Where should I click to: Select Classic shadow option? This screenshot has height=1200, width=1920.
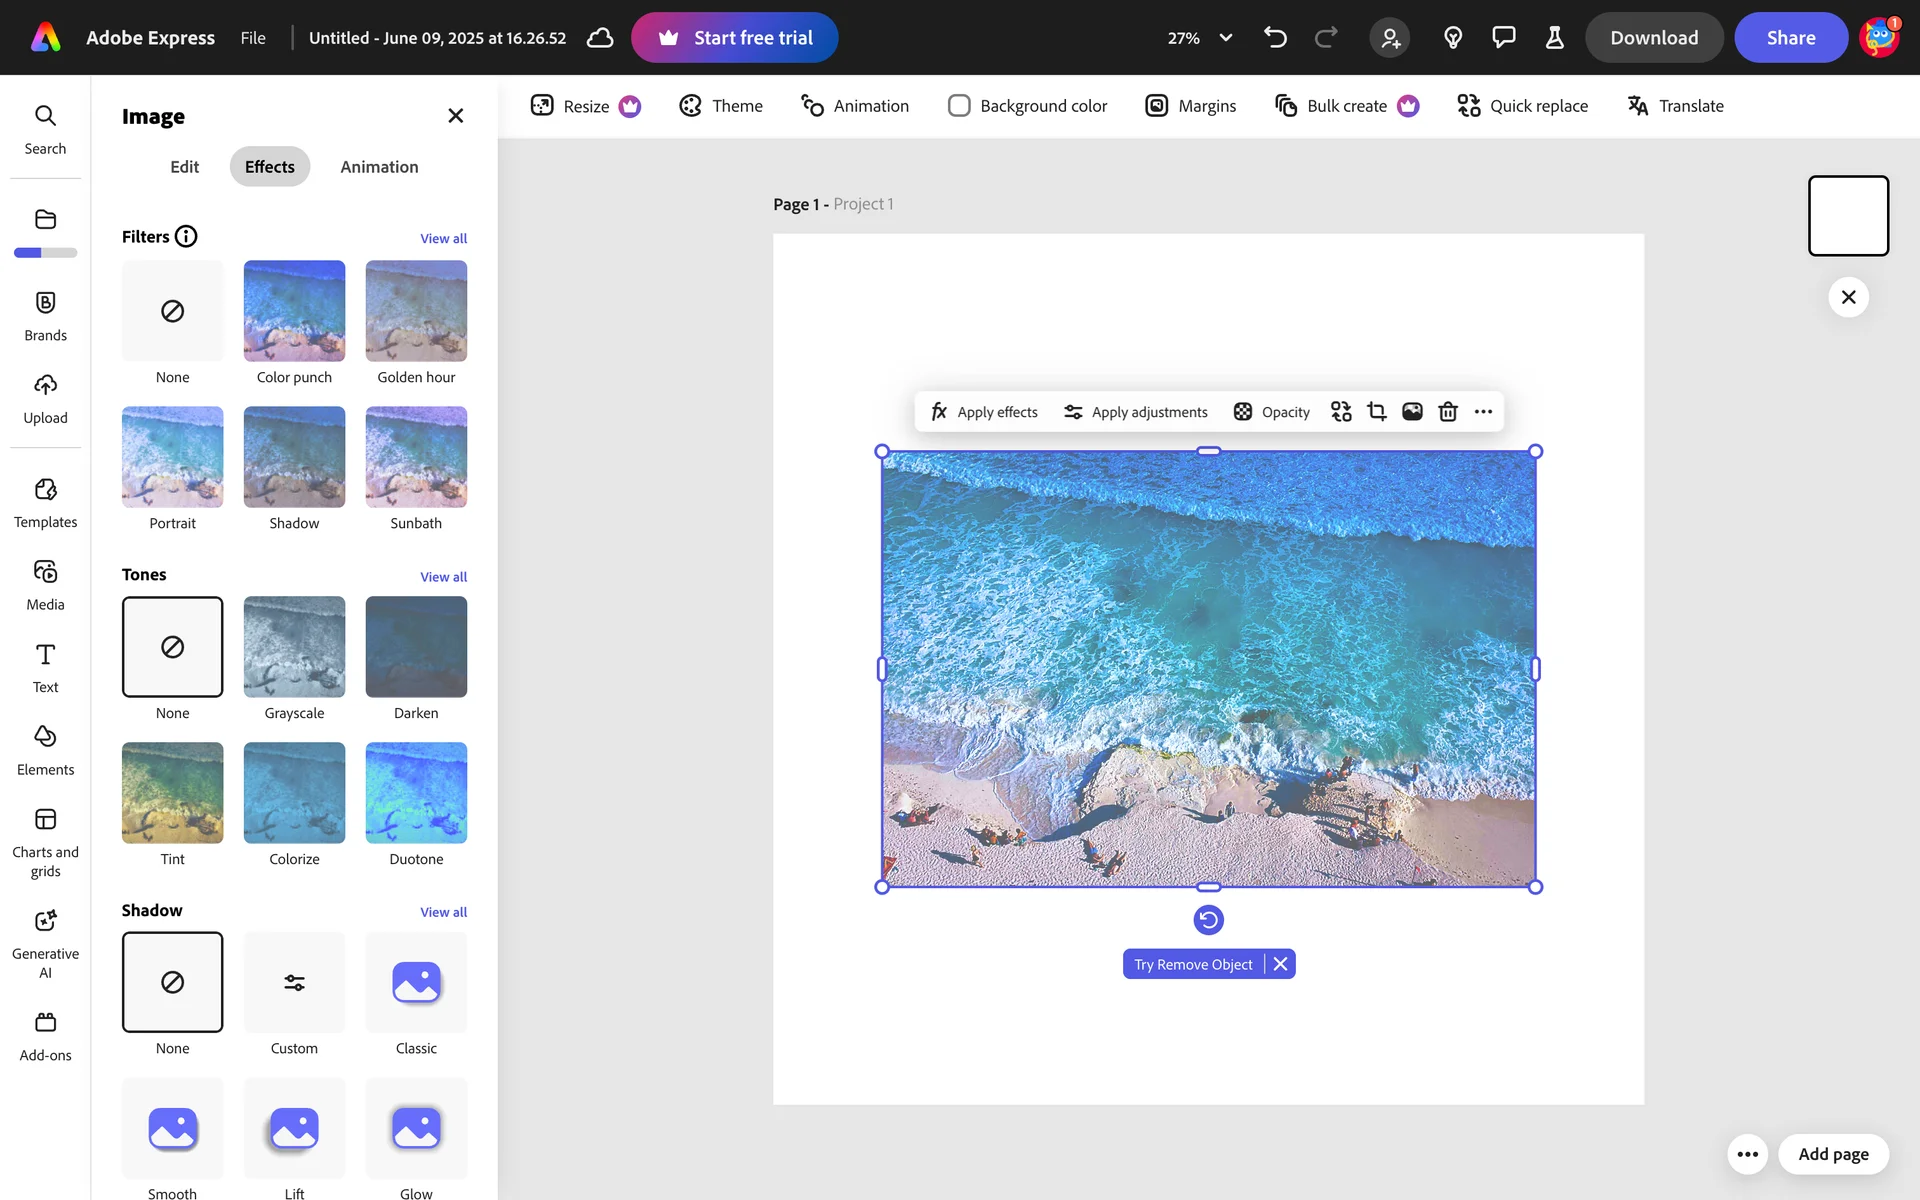pos(416,982)
